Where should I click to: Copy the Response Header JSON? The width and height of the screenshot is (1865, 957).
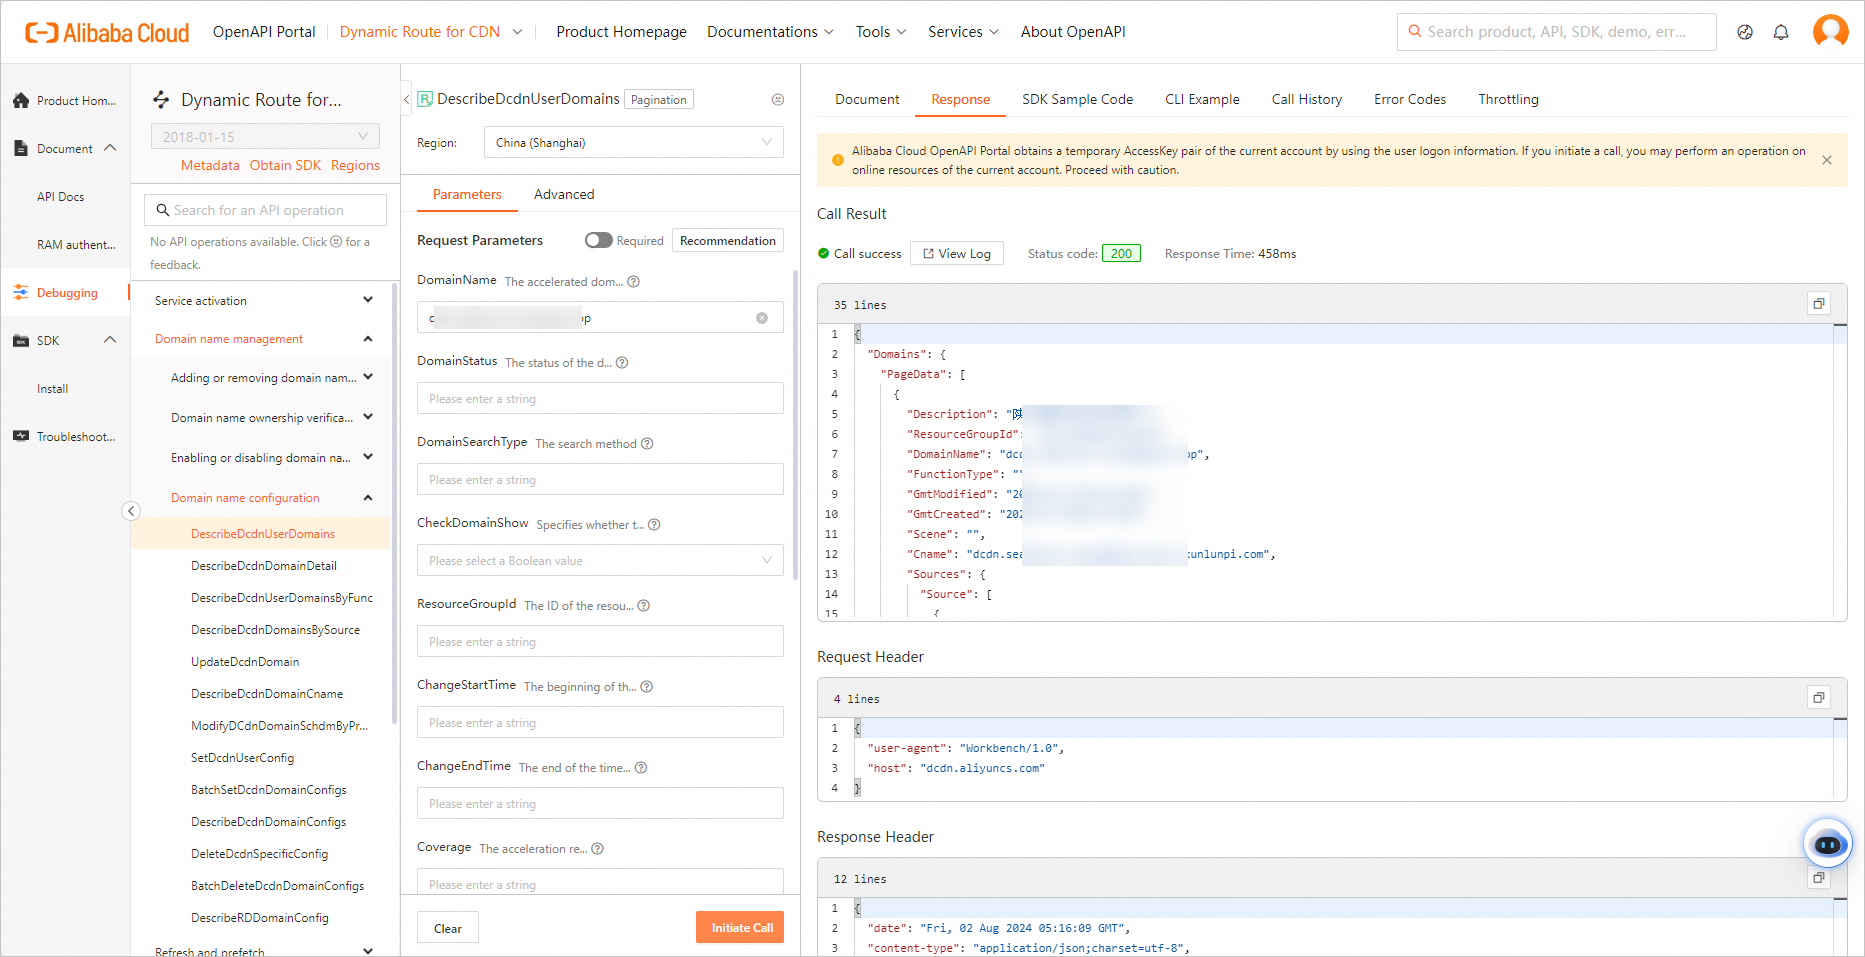tap(1819, 878)
